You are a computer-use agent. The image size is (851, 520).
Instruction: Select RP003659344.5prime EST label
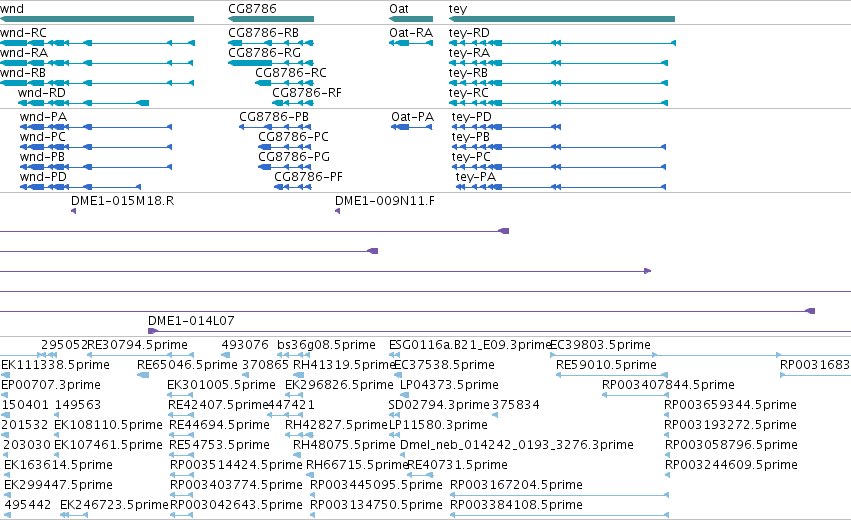(x=731, y=405)
